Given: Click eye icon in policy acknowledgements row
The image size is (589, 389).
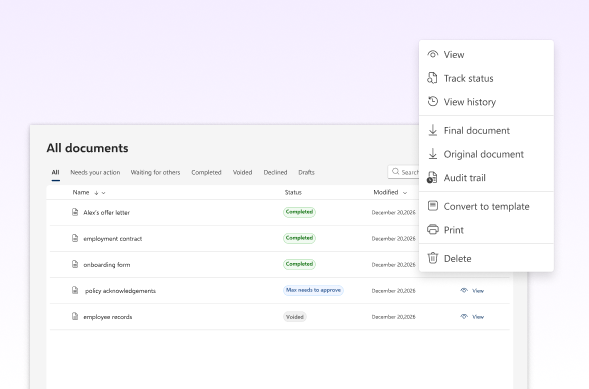Looking at the screenshot, I should click(464, 290).
